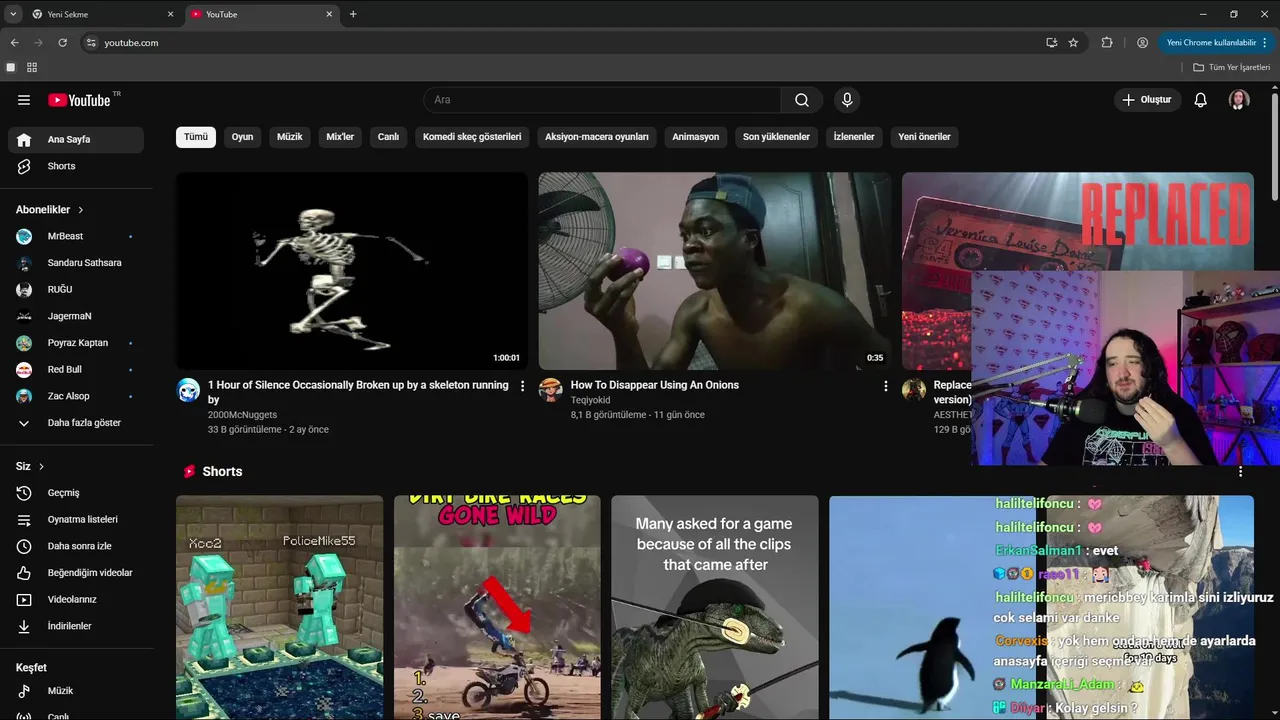Screen dimensions: 1280x720
Task: Select the Canlı filter chip
Action: coord(389,137)
